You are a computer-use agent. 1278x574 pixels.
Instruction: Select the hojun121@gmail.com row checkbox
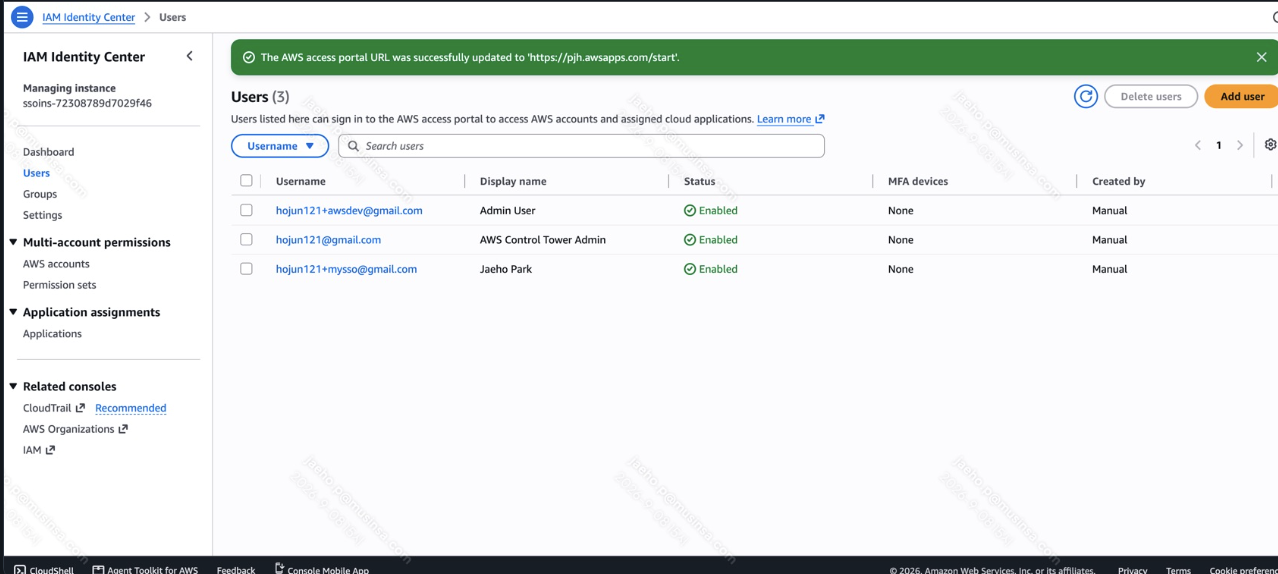246,239
